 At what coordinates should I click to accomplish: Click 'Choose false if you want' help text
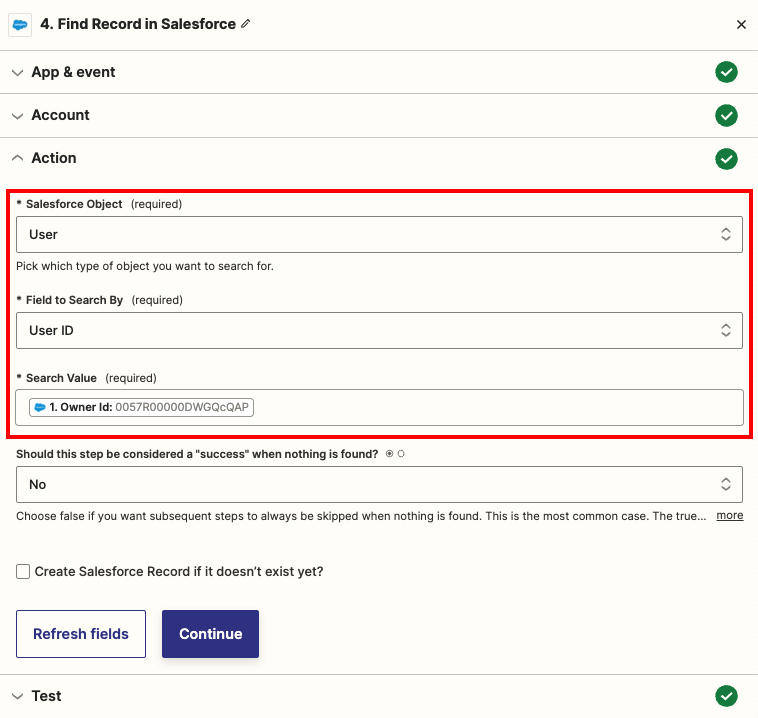pyautogui.click(x=361, y=516)
